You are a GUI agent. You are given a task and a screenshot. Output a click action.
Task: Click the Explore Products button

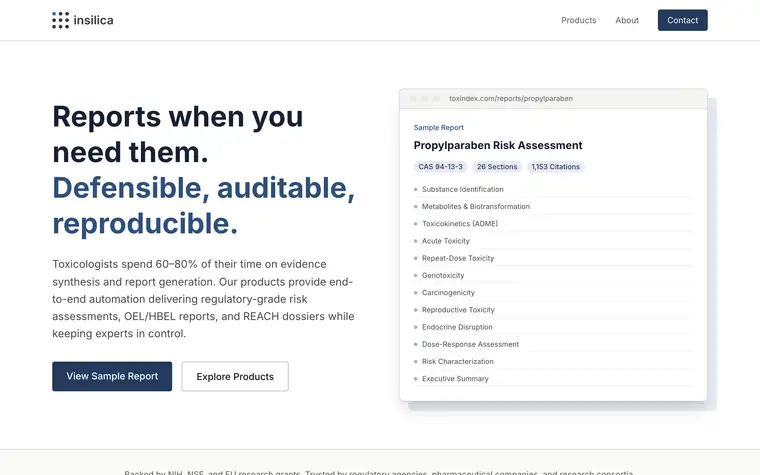point(235,377)
